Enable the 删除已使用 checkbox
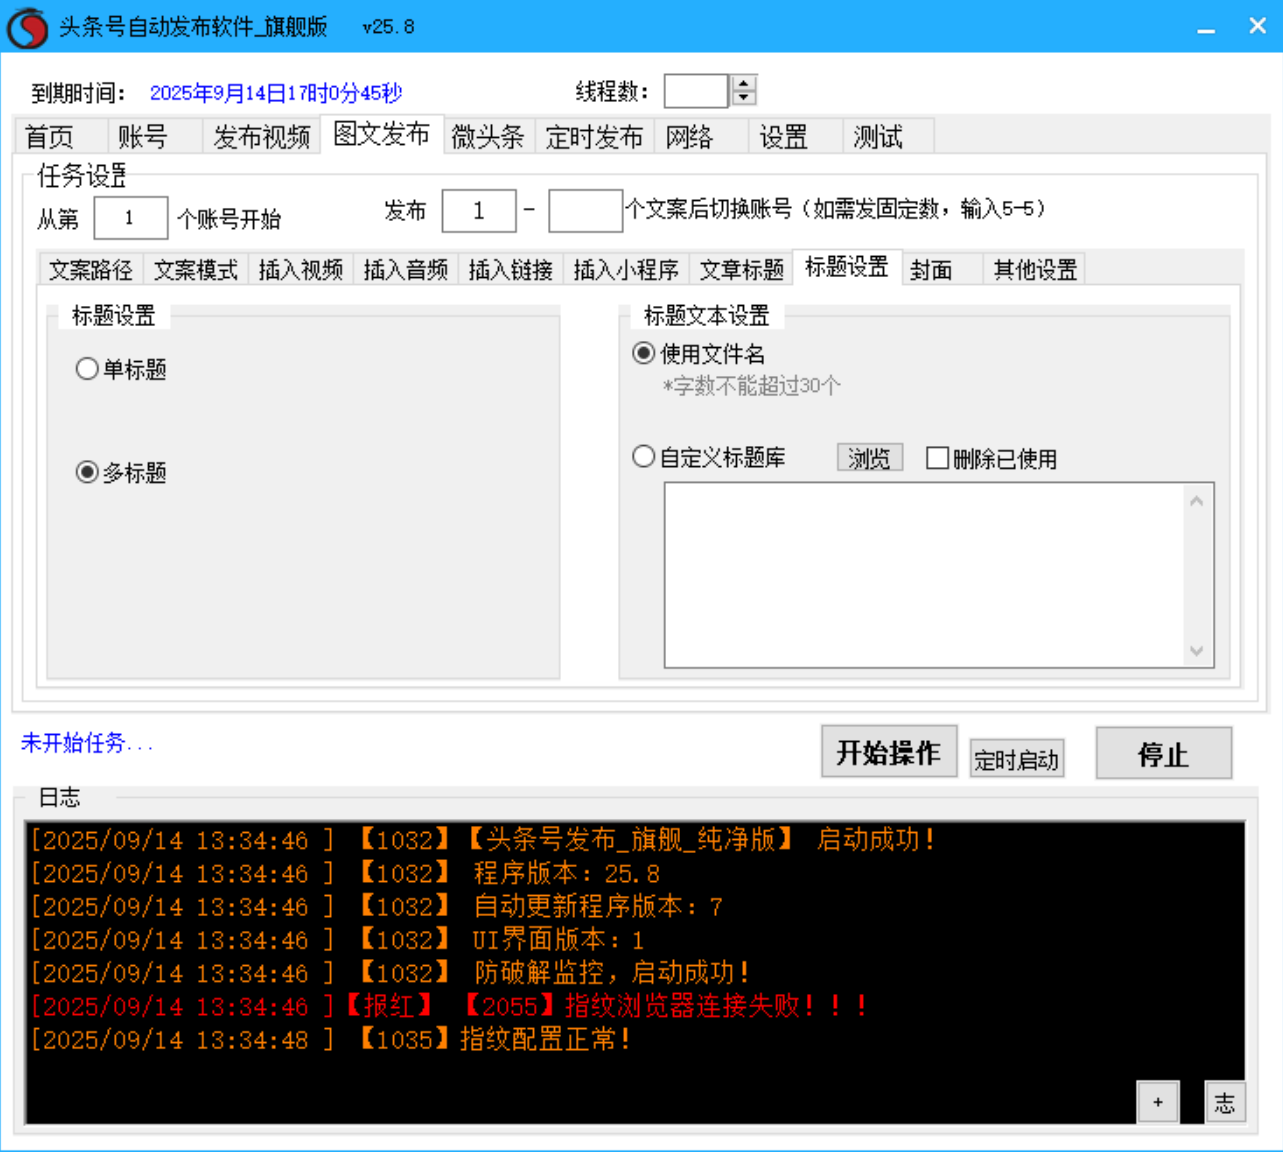 coord(937,458)
